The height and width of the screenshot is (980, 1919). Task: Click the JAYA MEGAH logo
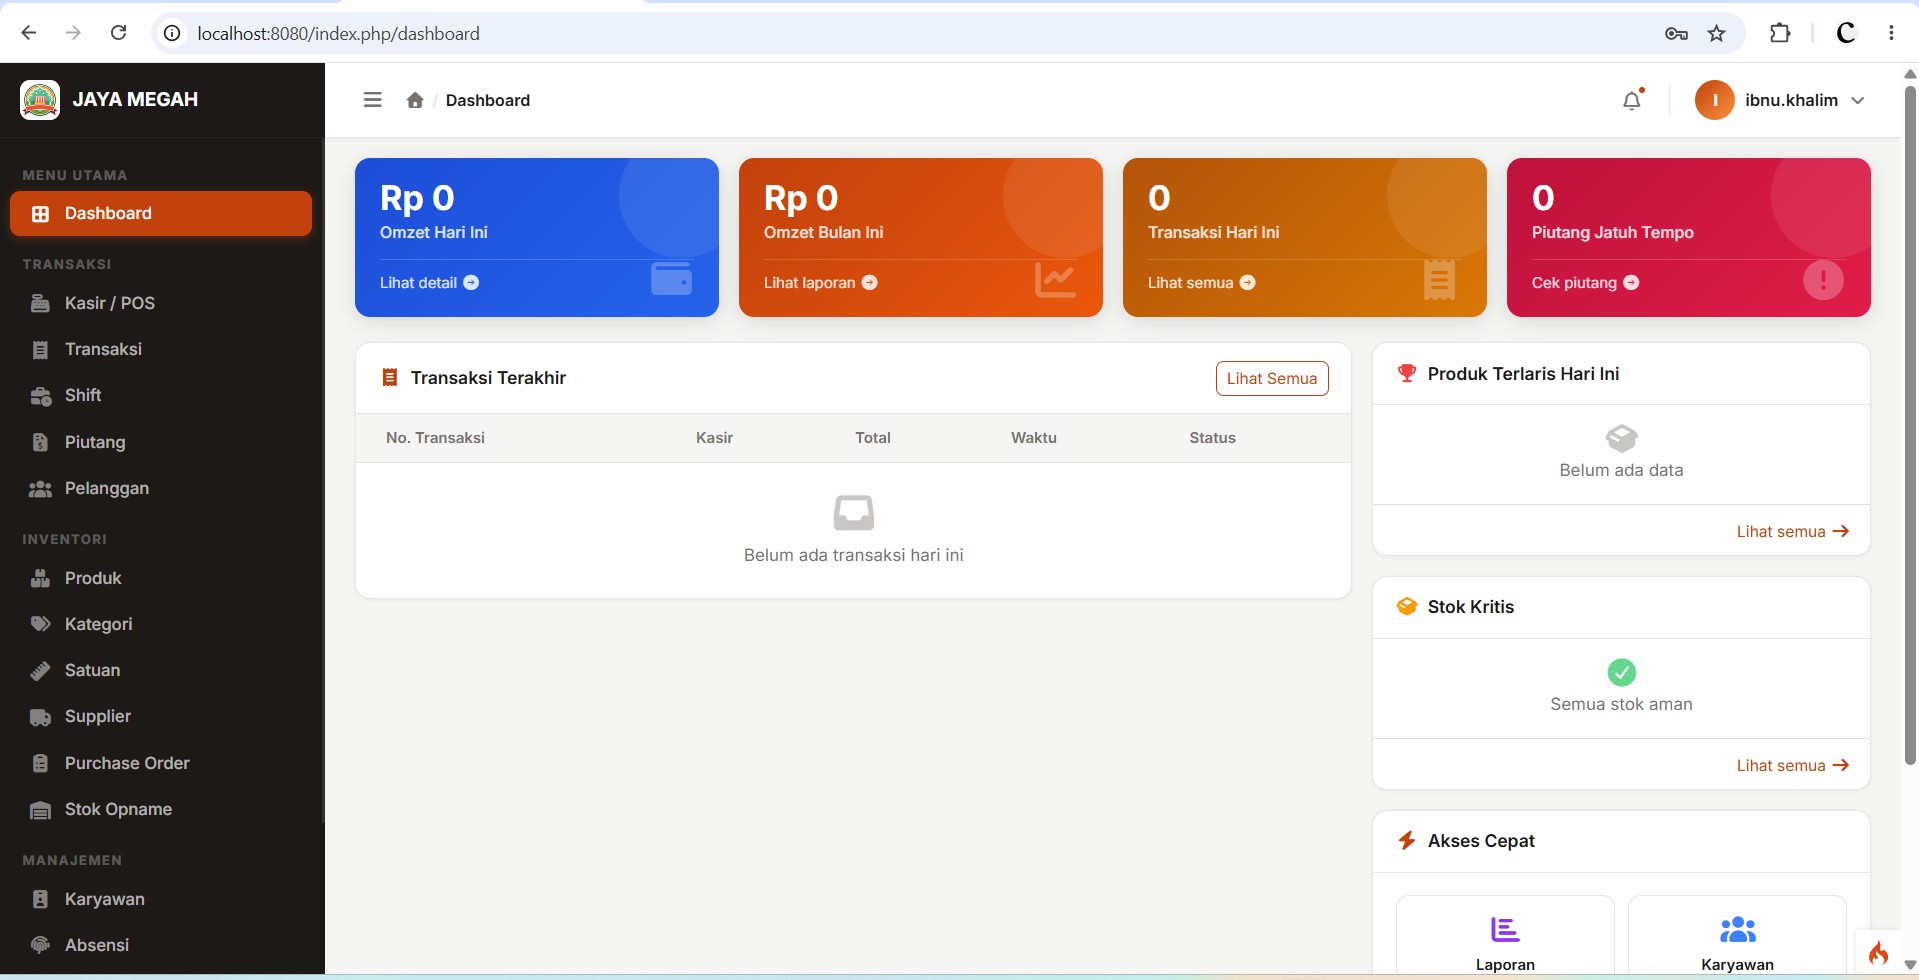40,100
